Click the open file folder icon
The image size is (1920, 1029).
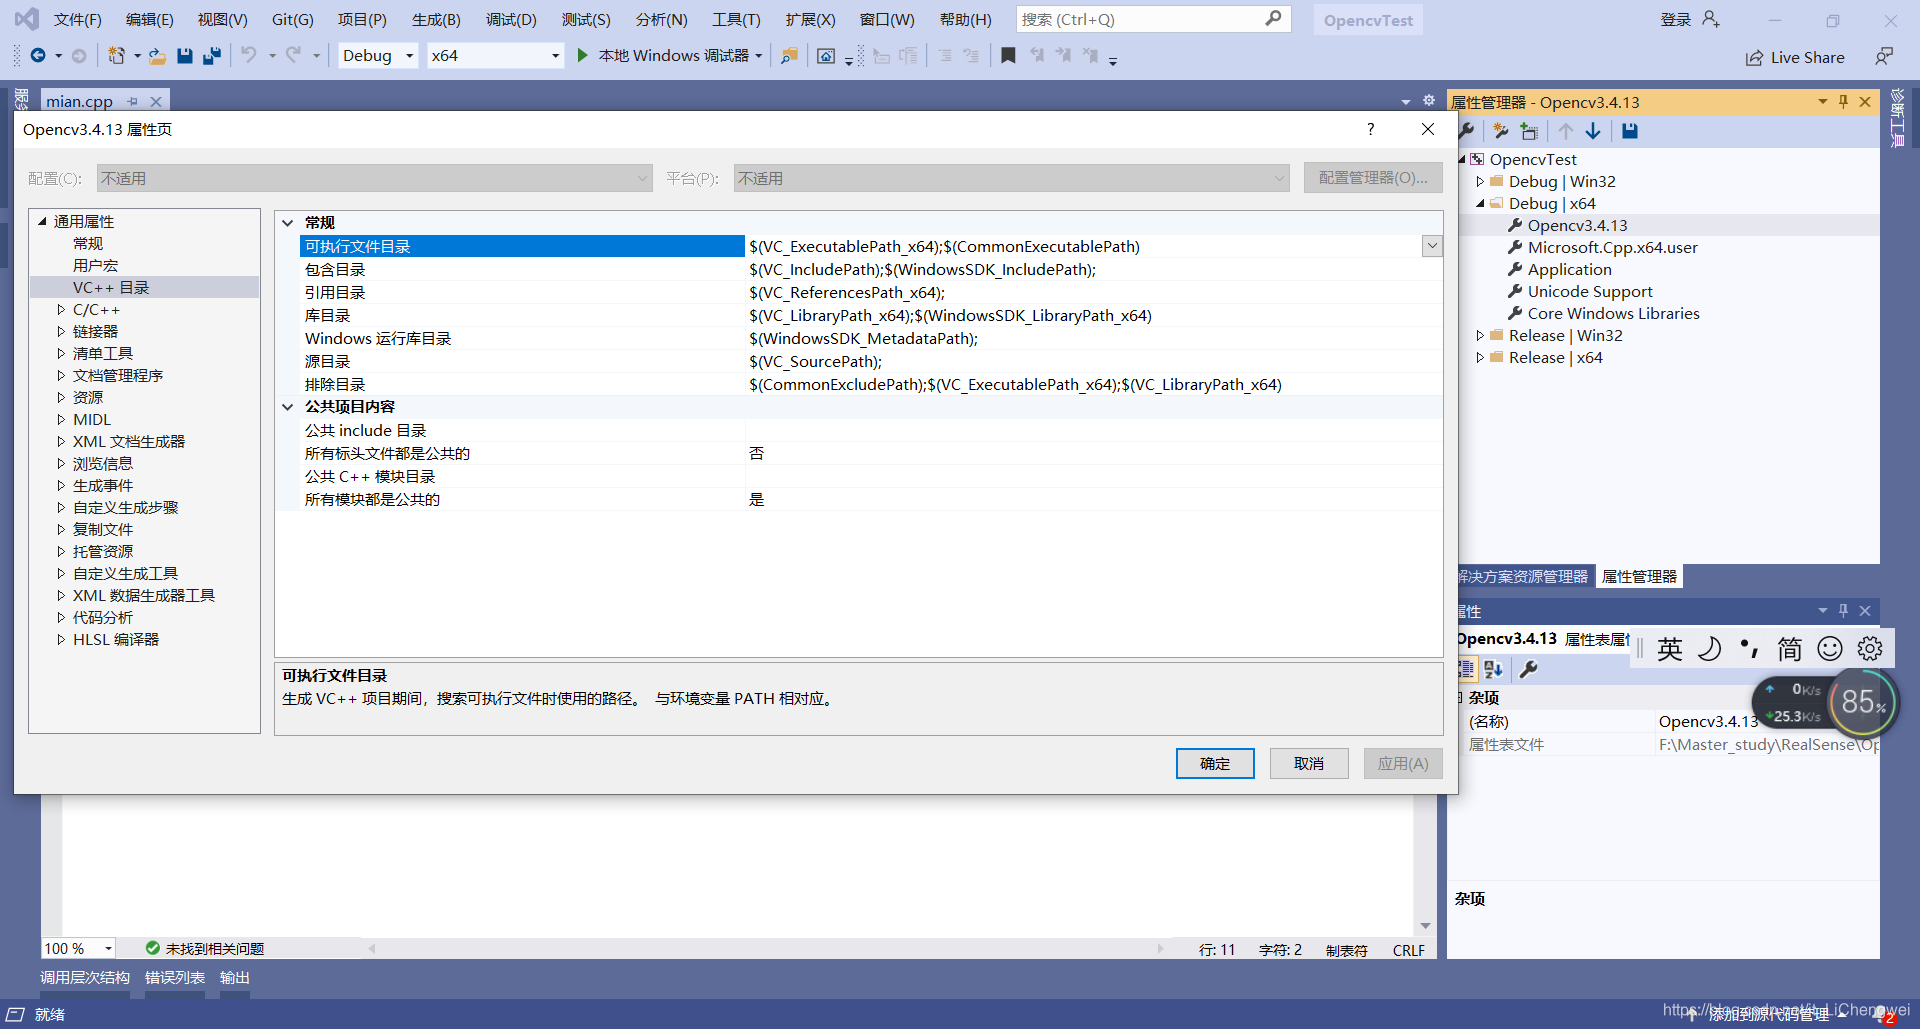tap(157, 56)
